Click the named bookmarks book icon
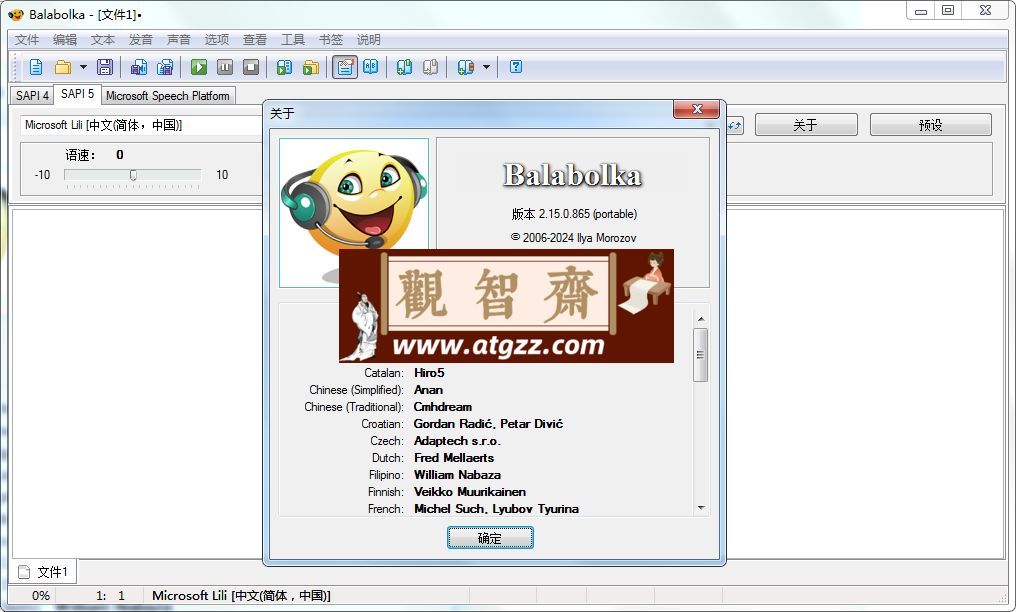Viewport: 1016px width, 612px height. [x=465, y=67]
